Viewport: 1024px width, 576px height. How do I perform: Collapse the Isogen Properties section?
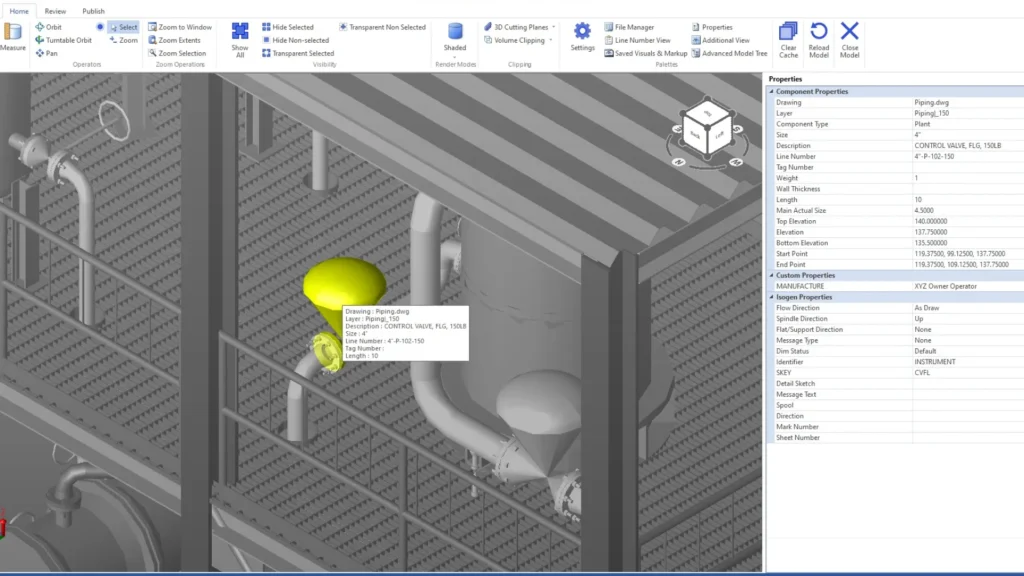pos(771,297)
